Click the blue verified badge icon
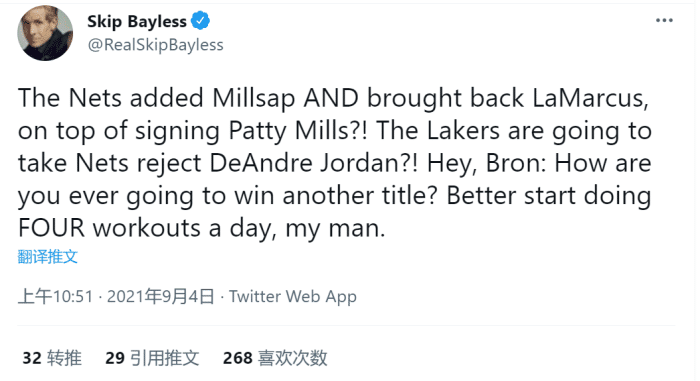 [200, 21]
